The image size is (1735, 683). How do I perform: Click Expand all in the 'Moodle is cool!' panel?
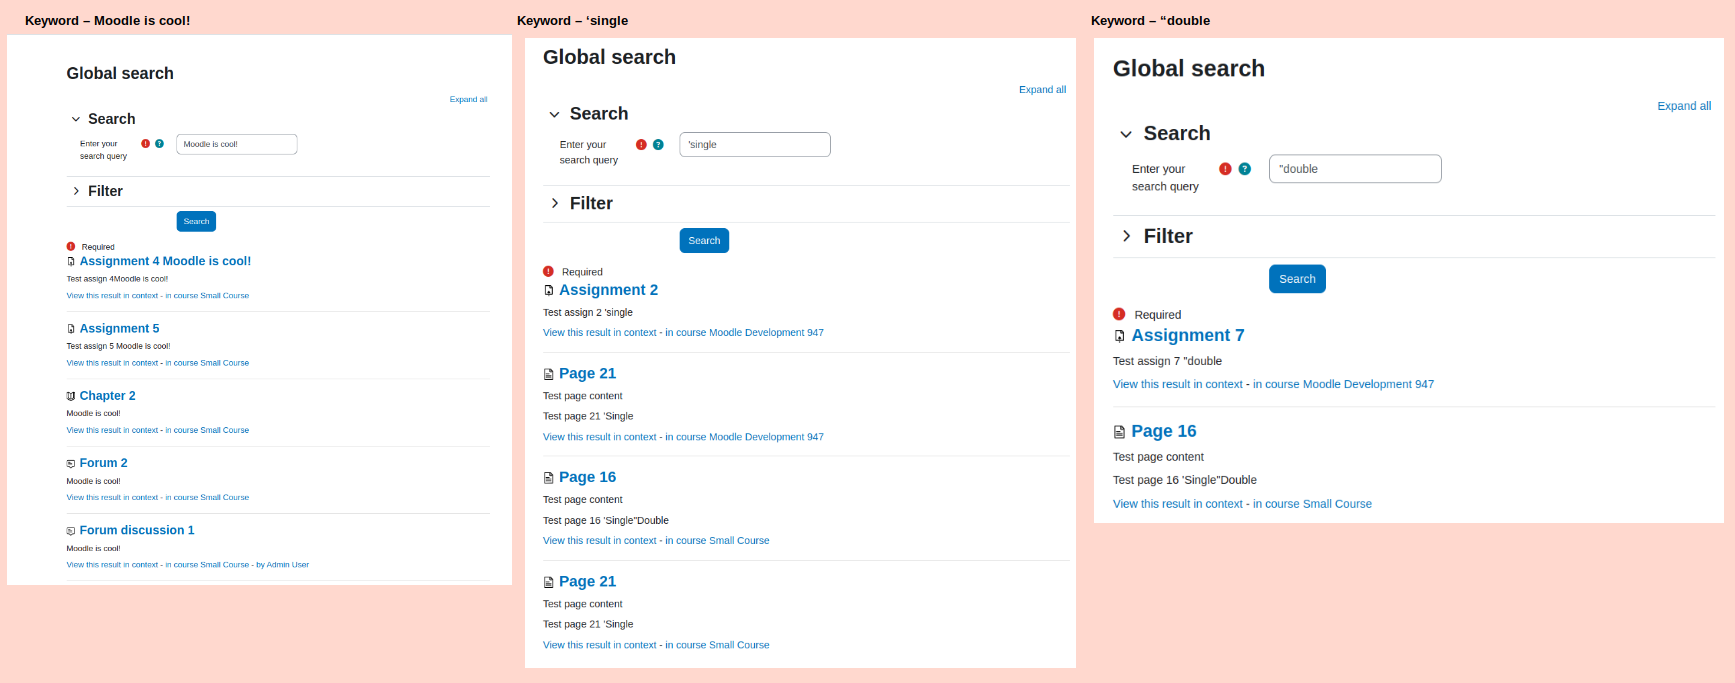click(468, 99)
